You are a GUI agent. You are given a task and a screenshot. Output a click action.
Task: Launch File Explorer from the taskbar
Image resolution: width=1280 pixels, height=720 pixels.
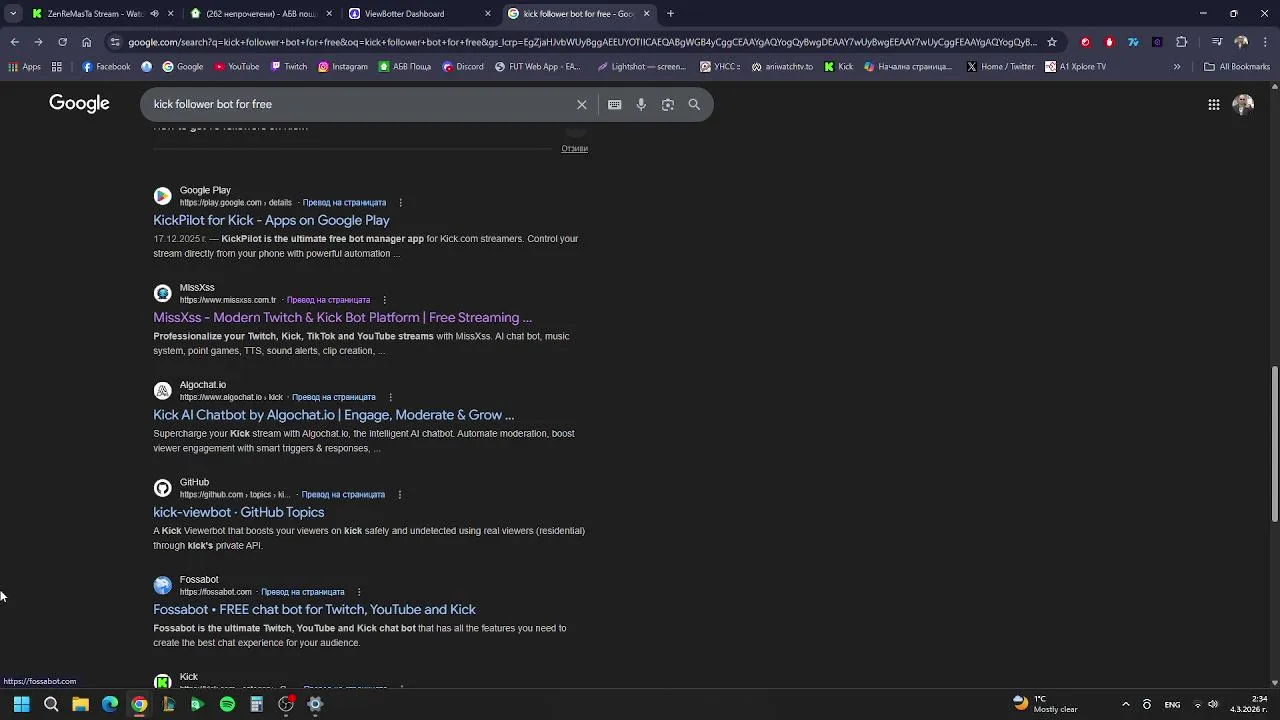coord(80,704)
